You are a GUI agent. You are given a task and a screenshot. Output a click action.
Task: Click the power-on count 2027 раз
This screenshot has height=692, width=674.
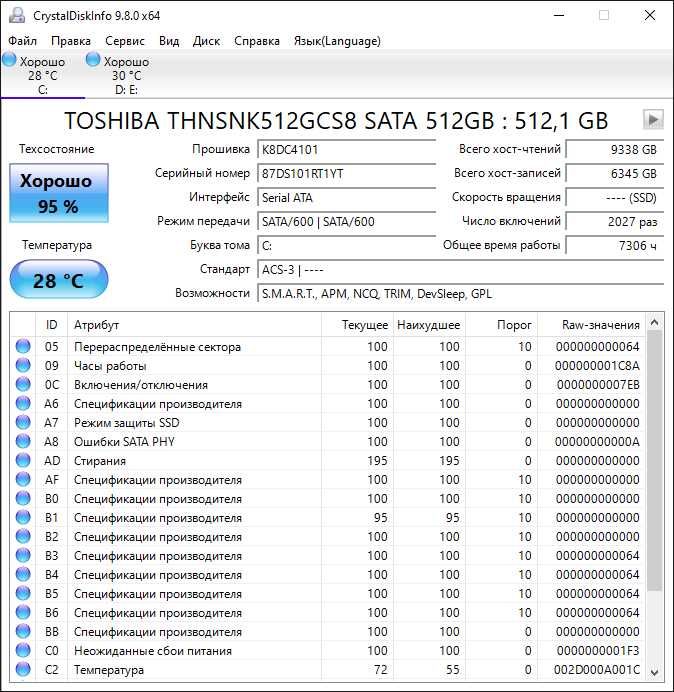coord(614,221)
